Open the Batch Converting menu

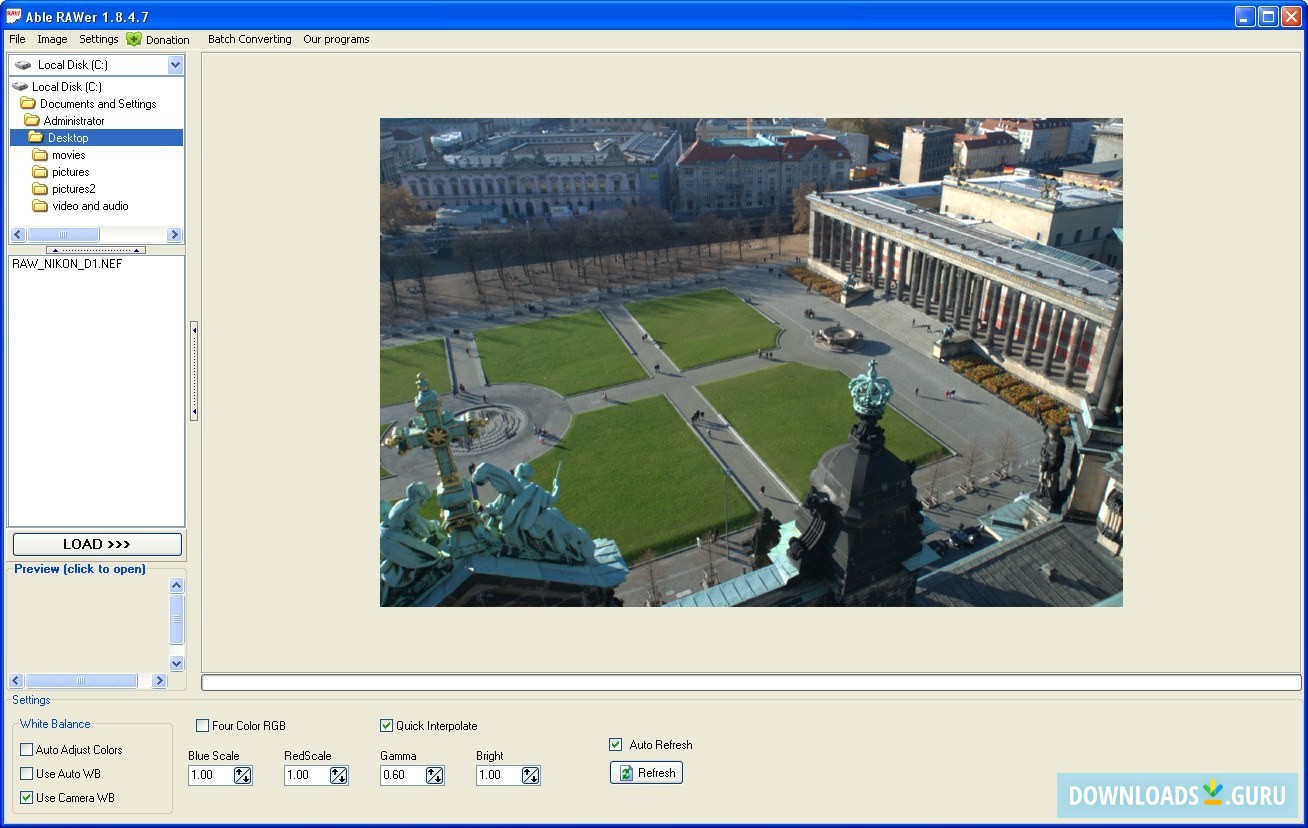pos(250,39)
